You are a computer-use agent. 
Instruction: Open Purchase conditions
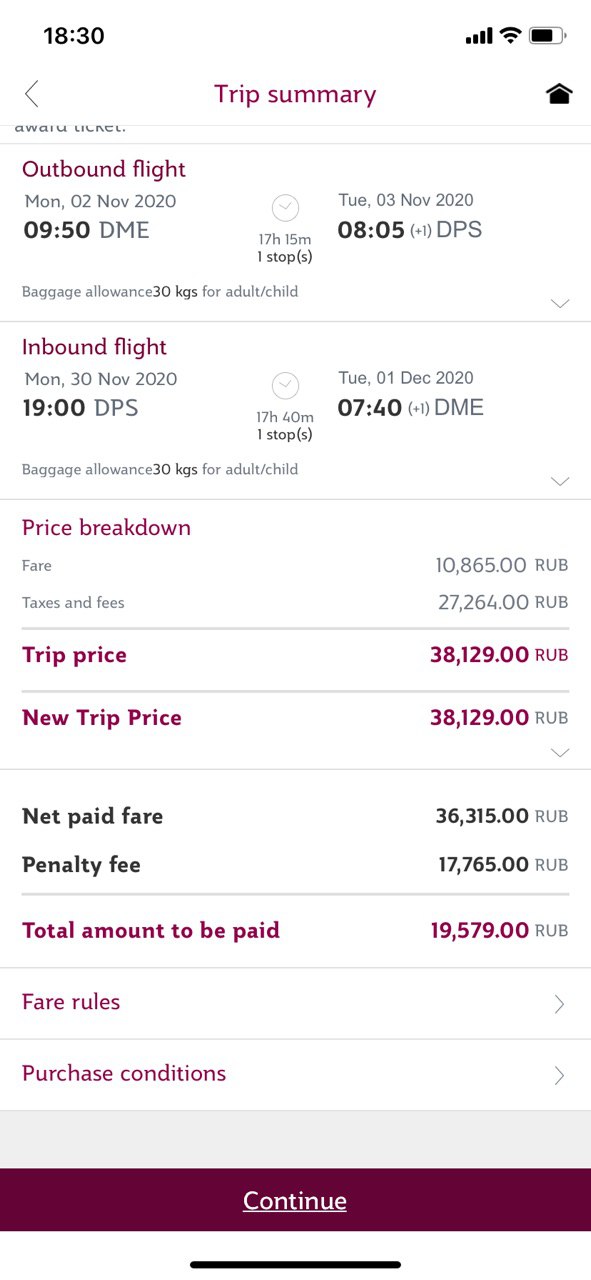[x=295, y=1075]
